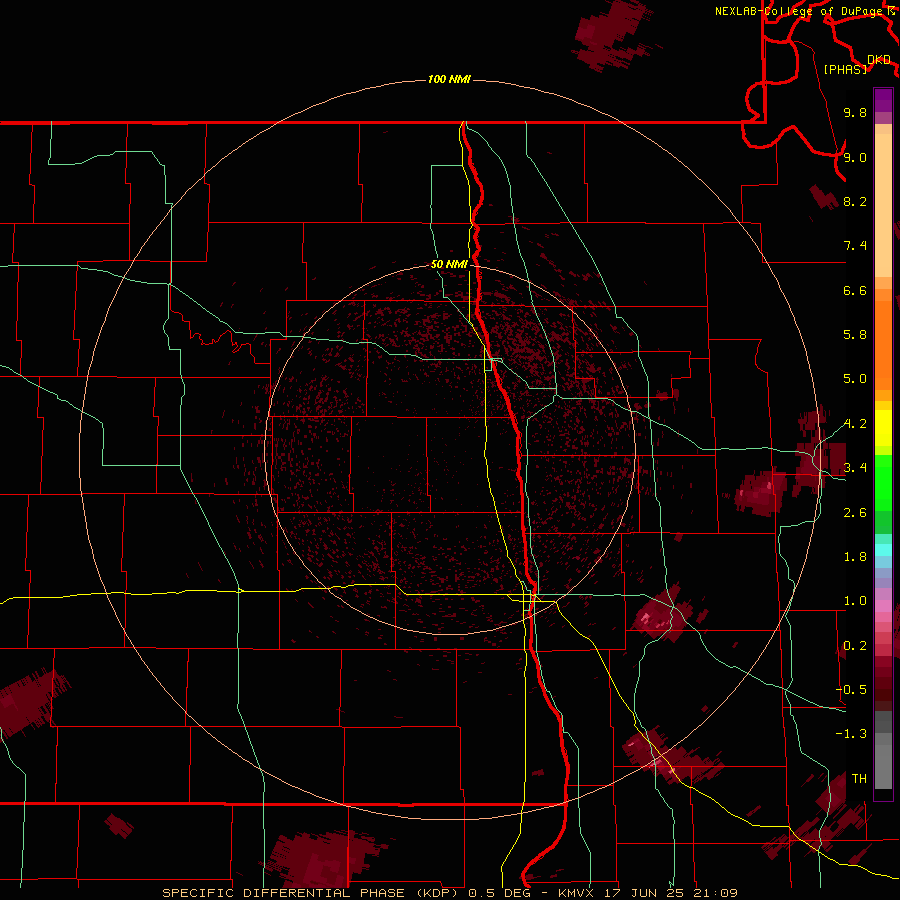The height and width of the screenshot is (900, 900).
Task: Click the yellow segment of the color bar
Action: tap(883, 428)
